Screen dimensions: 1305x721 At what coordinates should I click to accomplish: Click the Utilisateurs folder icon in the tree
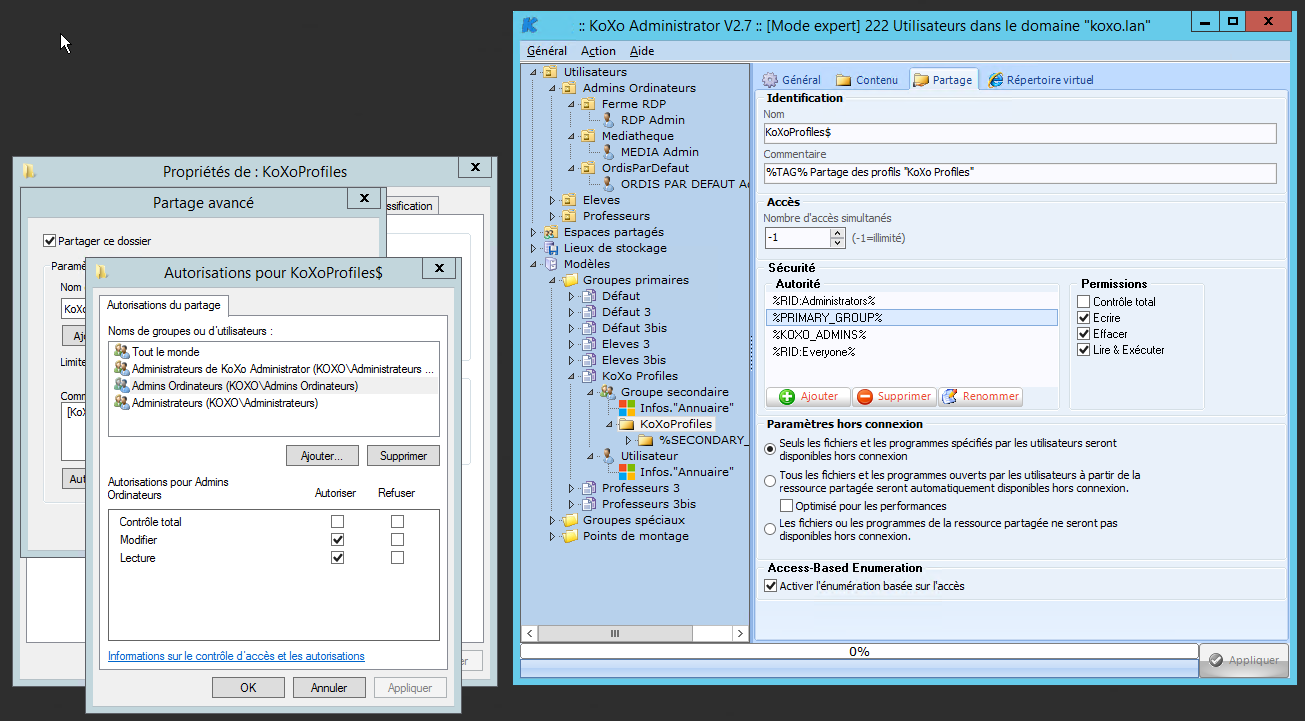click(550, 72)
